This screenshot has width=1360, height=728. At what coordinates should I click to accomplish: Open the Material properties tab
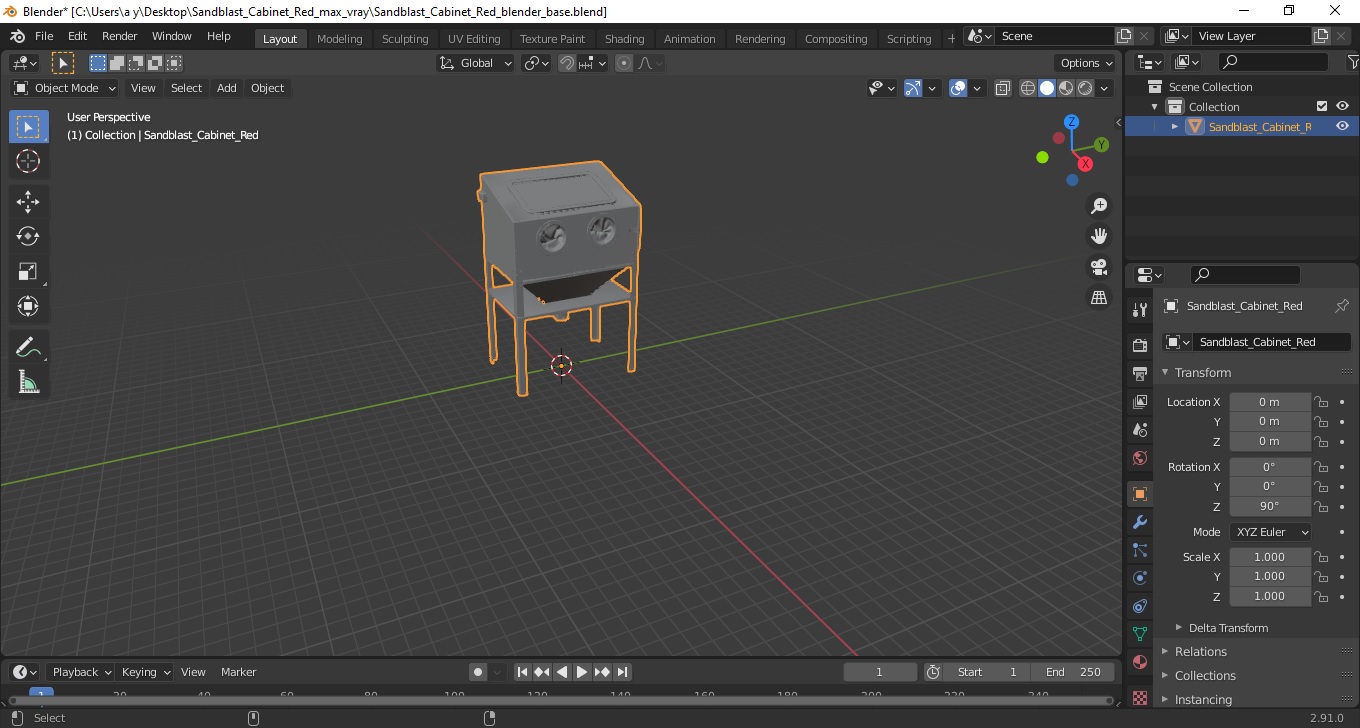coord(1140,662)
